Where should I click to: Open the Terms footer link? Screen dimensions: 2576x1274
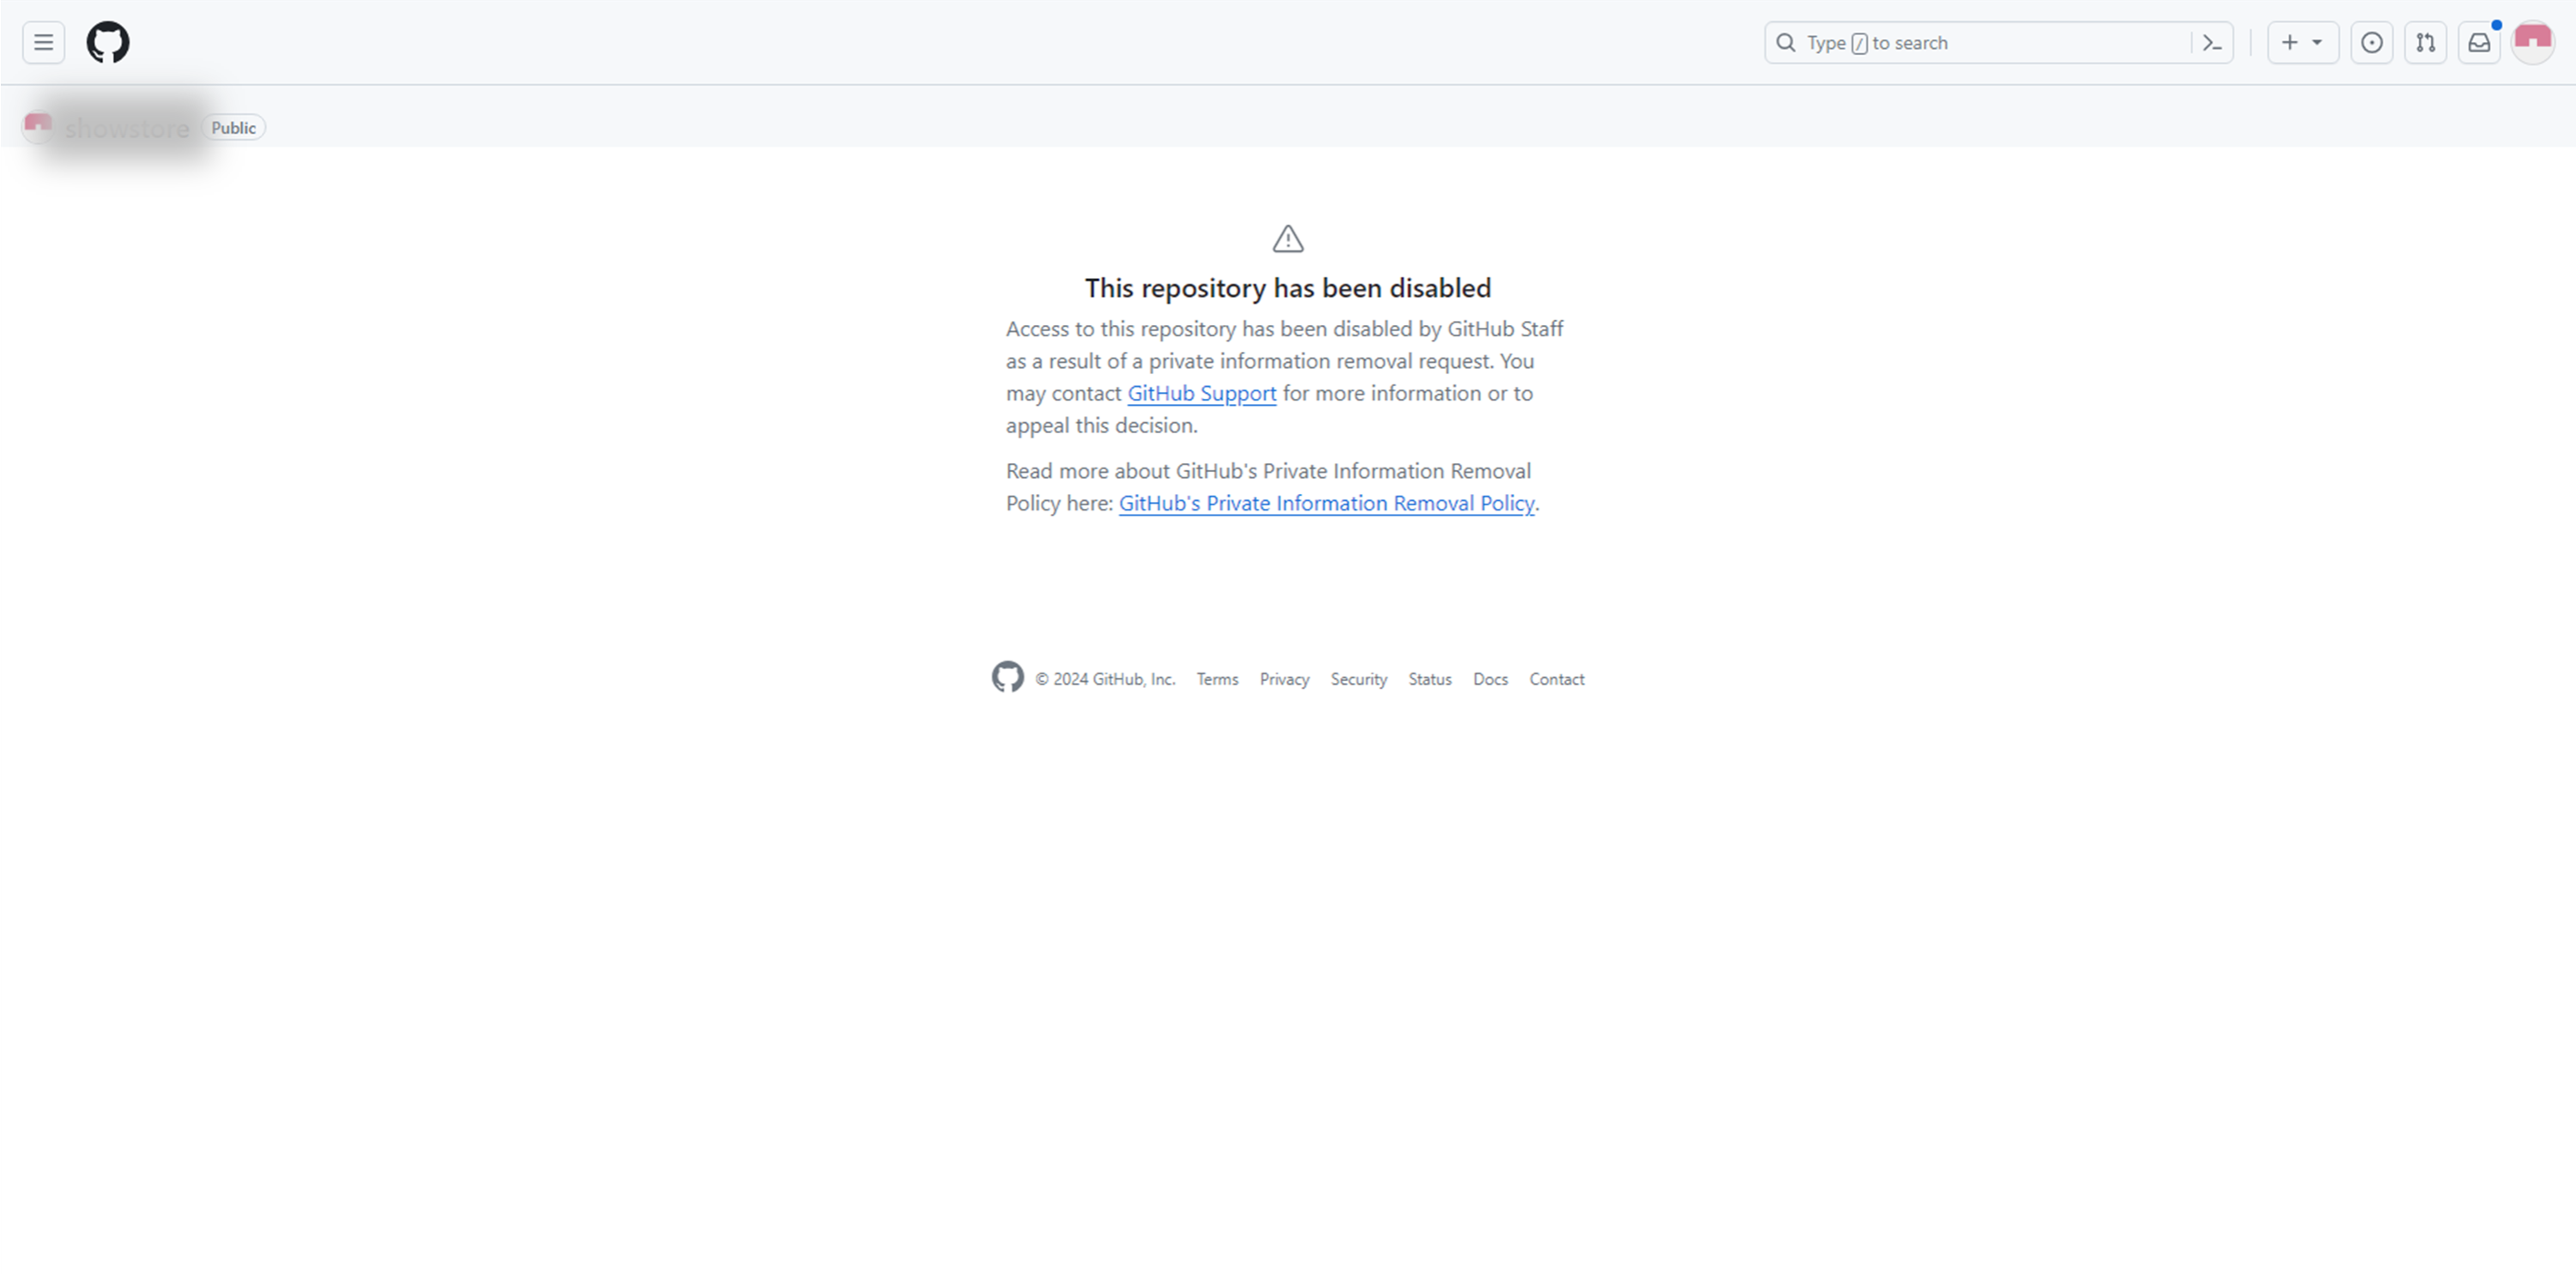coord(1217,679)
